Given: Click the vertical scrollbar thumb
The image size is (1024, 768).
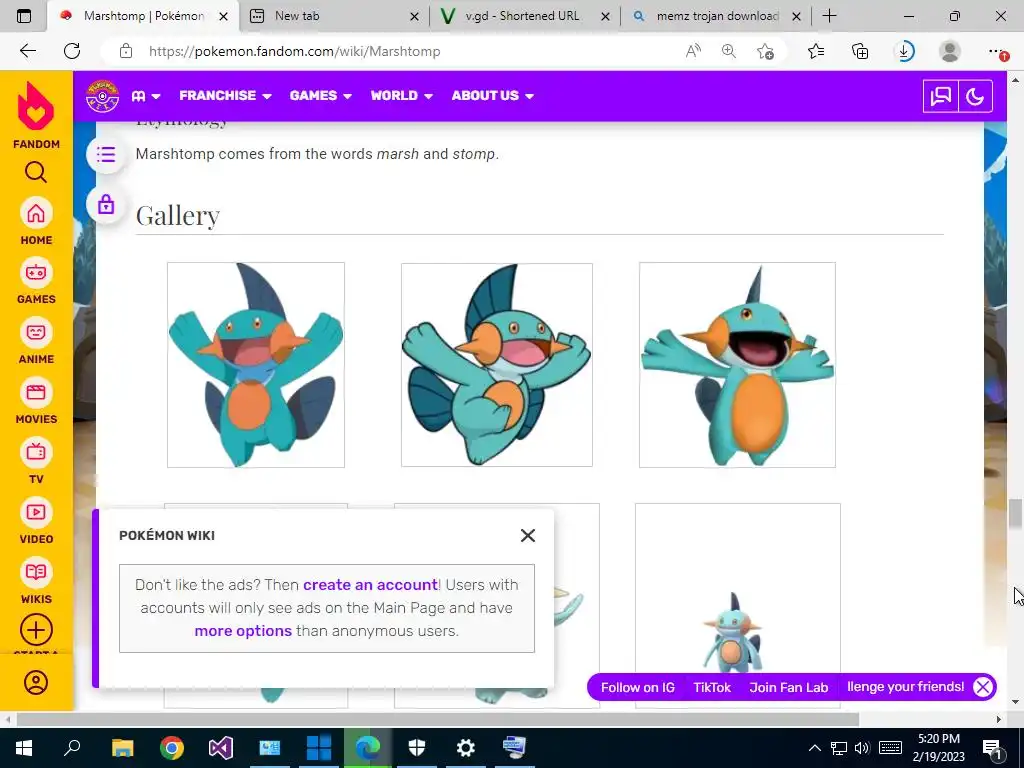Looking at the screenshot, I should [1015, 513].
